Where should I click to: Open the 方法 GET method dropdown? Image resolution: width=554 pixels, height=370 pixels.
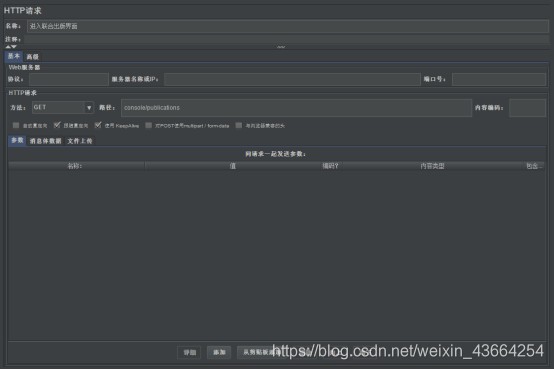[63, 107]
